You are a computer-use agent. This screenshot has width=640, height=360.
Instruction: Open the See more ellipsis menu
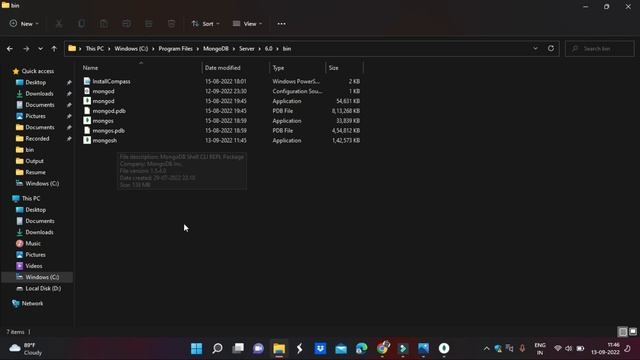(x=282, y=24)
